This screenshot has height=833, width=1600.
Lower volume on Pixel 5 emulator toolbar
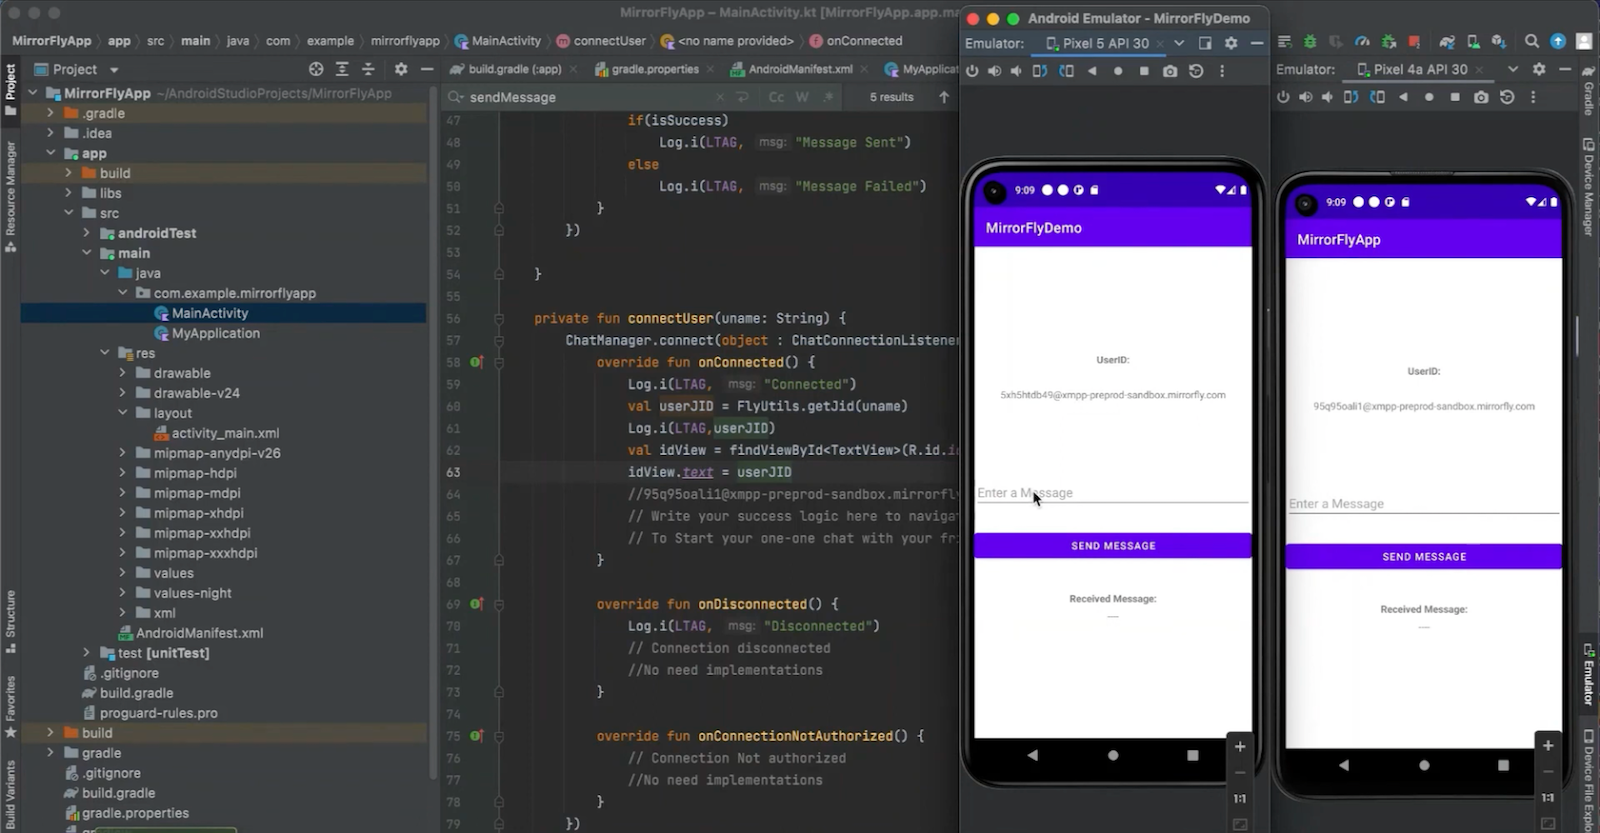tap(1016, 71)
